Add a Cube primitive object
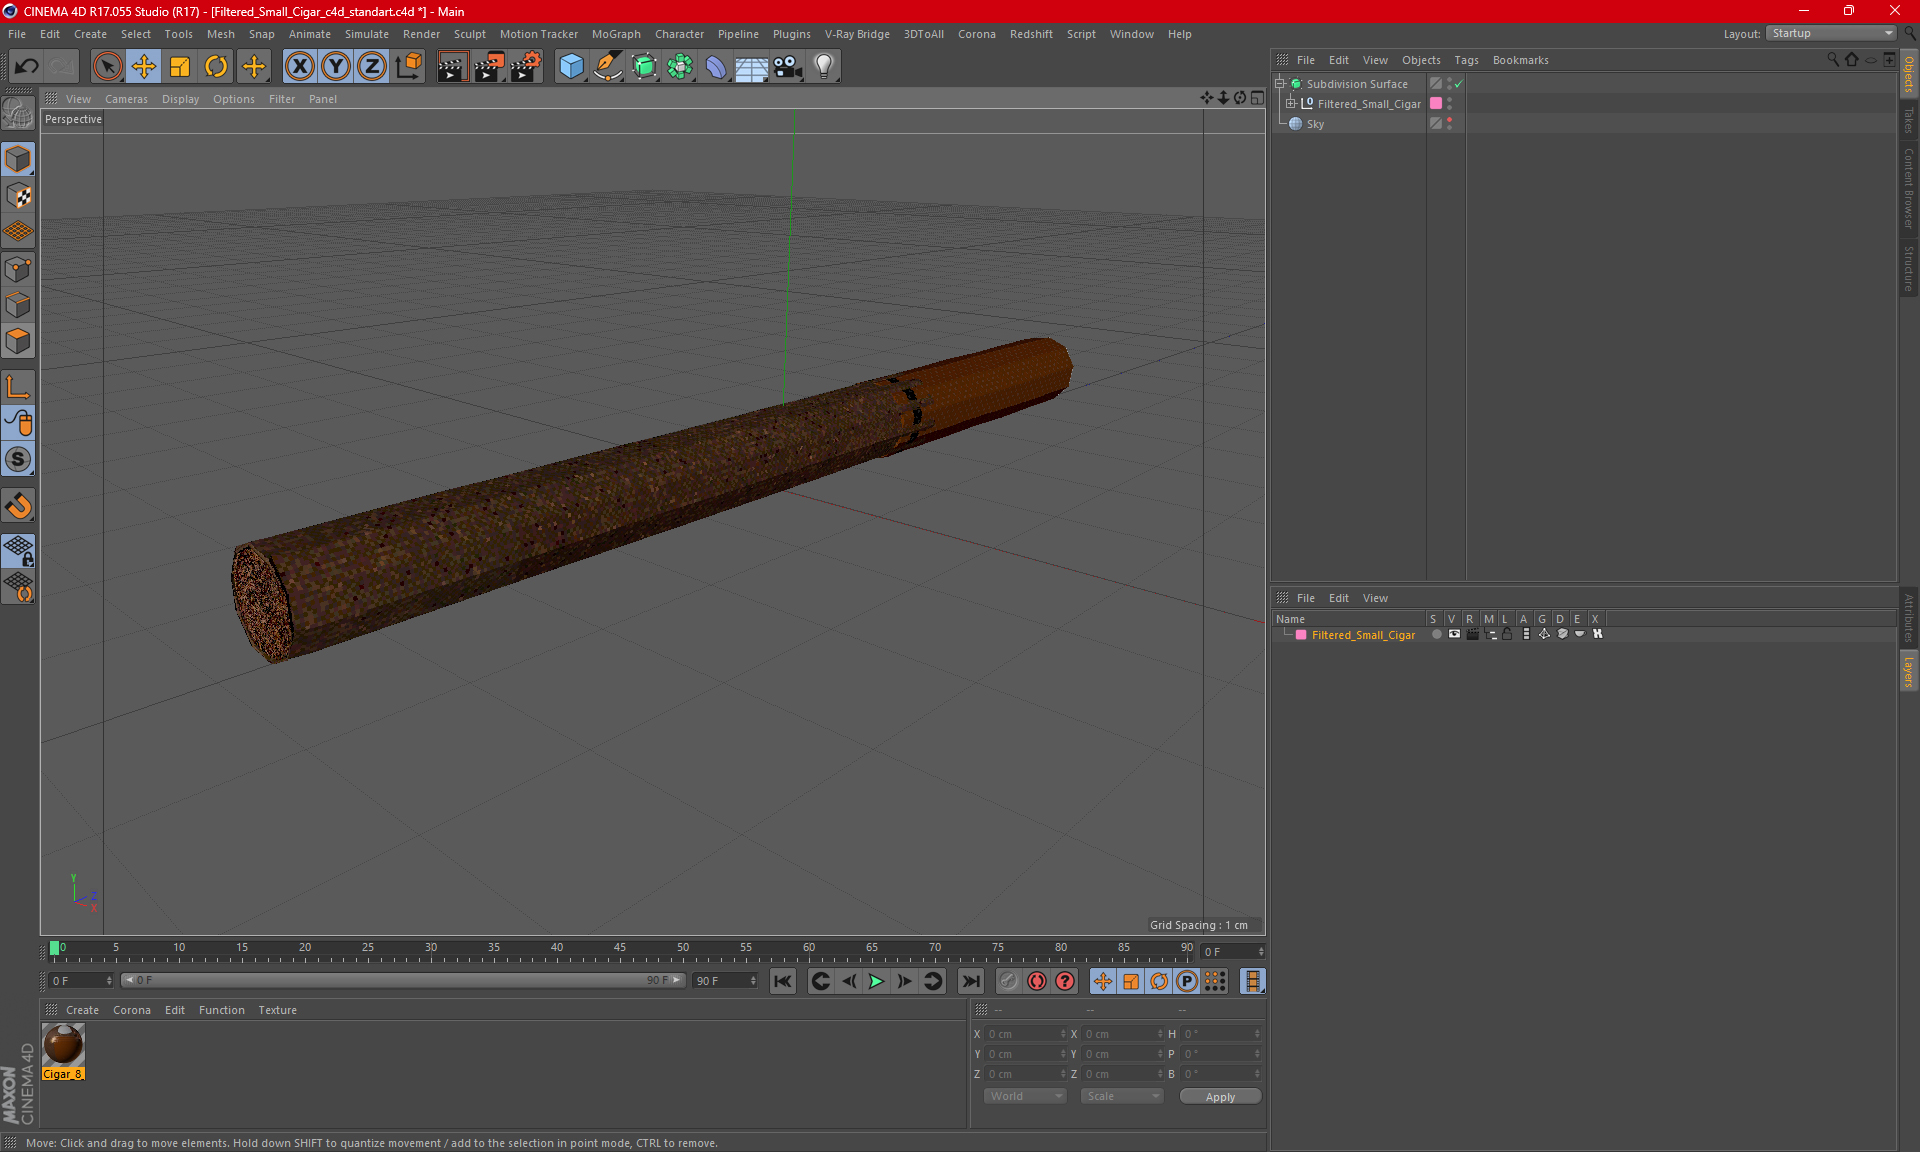Image resolution: width=1920 pixels, height=1152 pixels. pyautogui.click(x=571, y=67)
